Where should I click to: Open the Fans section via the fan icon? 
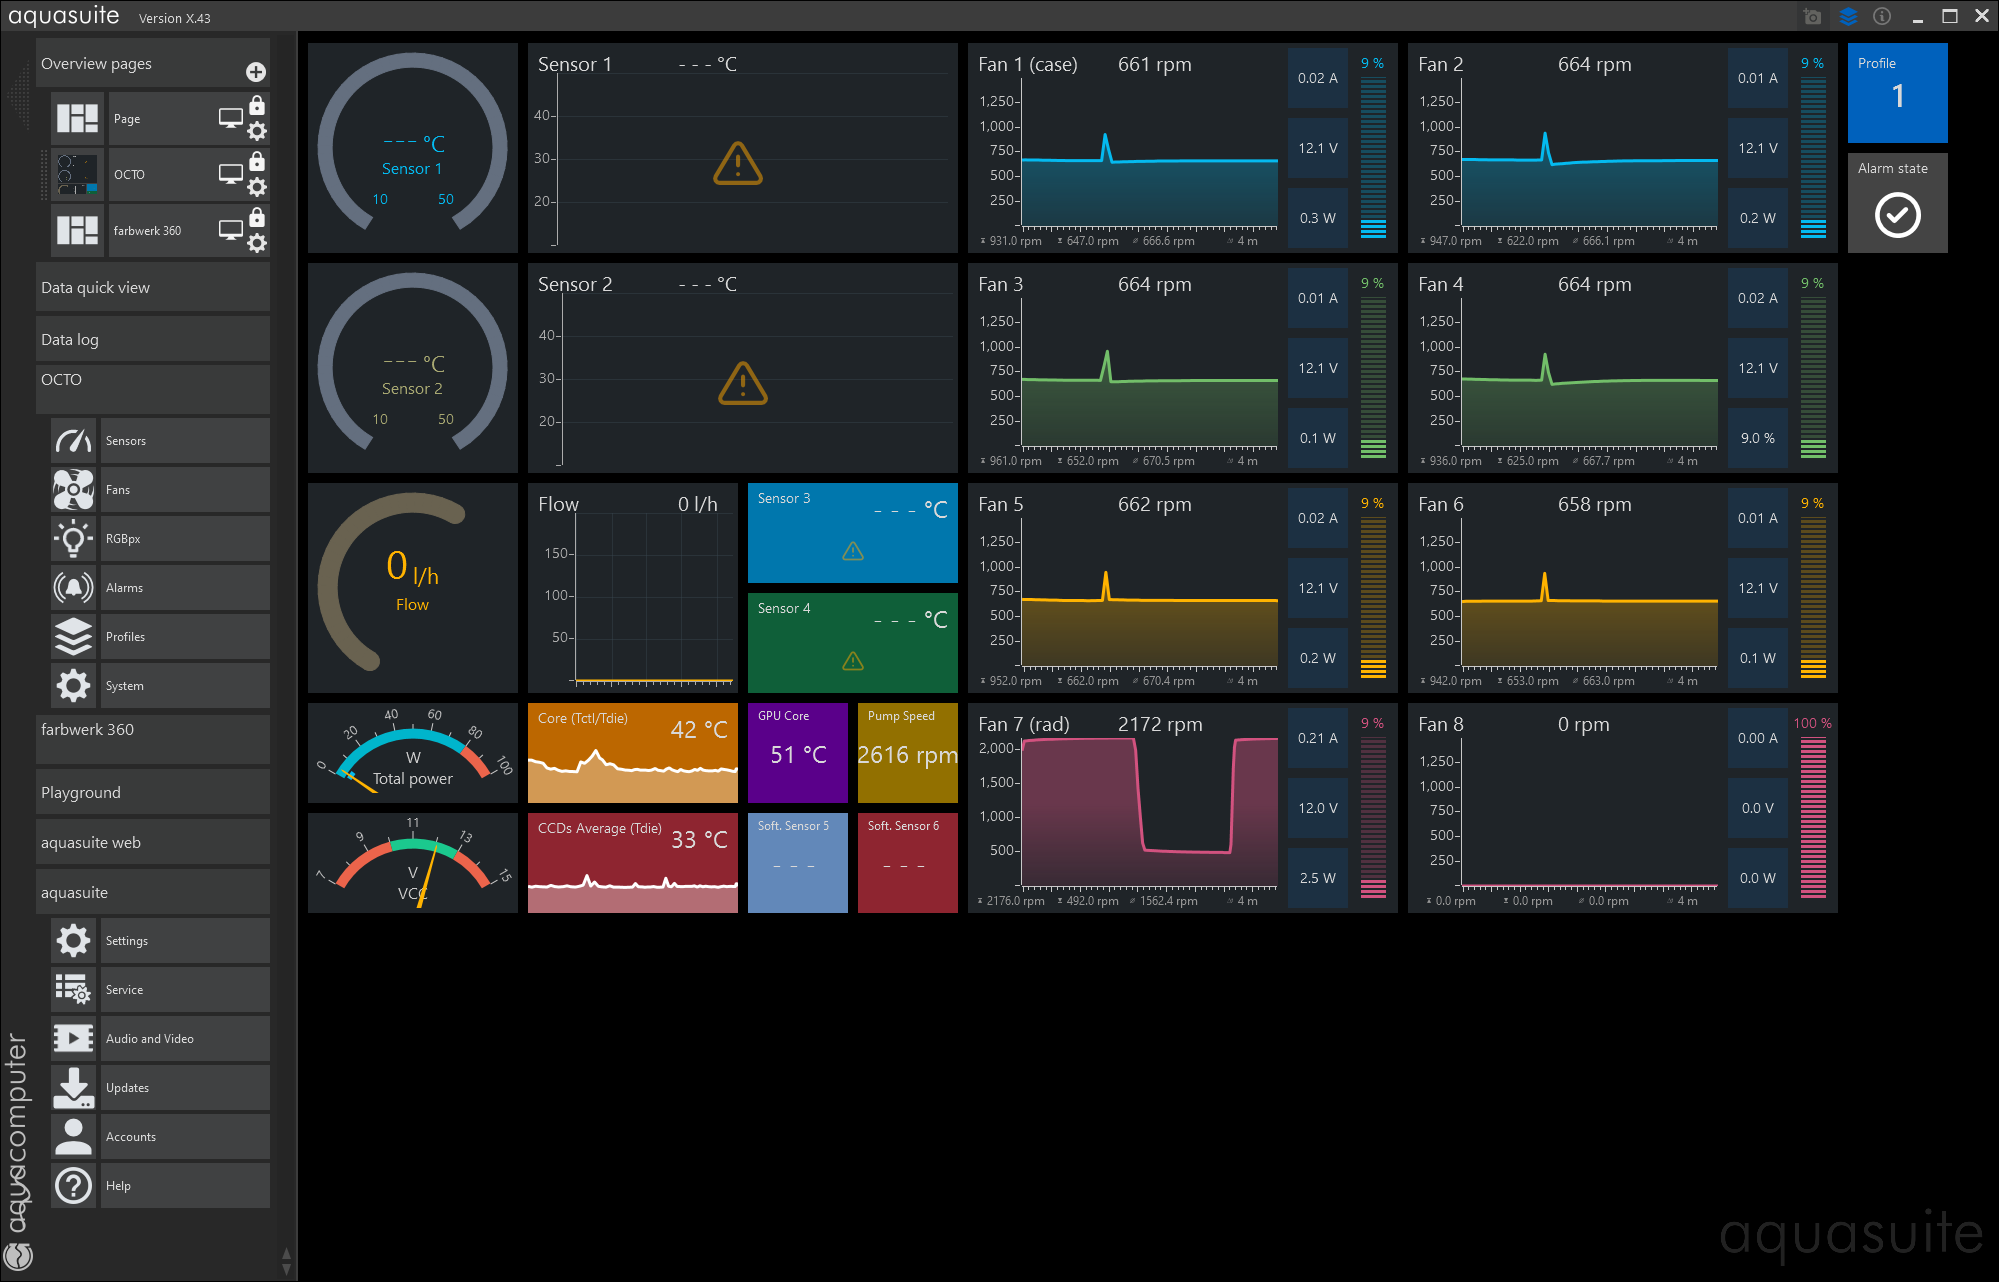[x=74, y=490]
